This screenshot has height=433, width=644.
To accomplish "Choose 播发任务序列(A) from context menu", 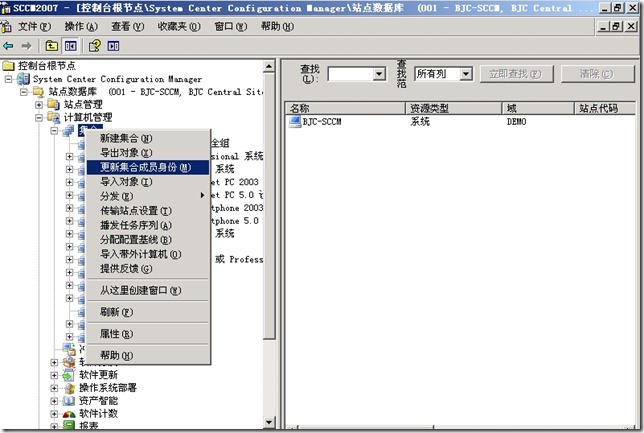I will (148, 225).
